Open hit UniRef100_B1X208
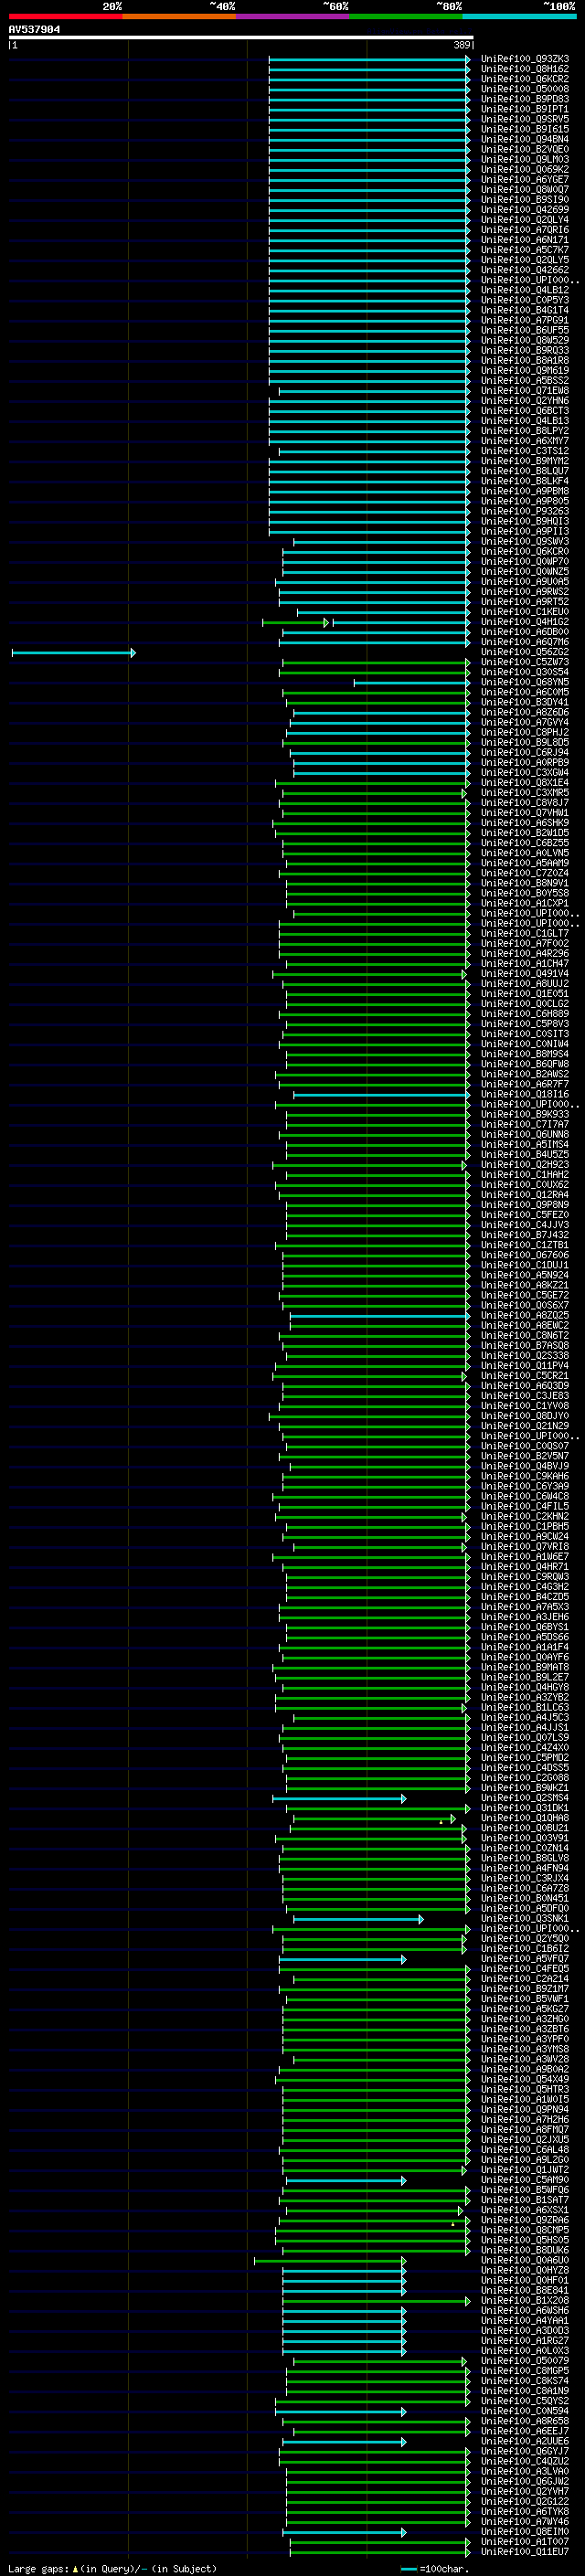Viewport: 585px width, 2576px height. [525, 2300]
